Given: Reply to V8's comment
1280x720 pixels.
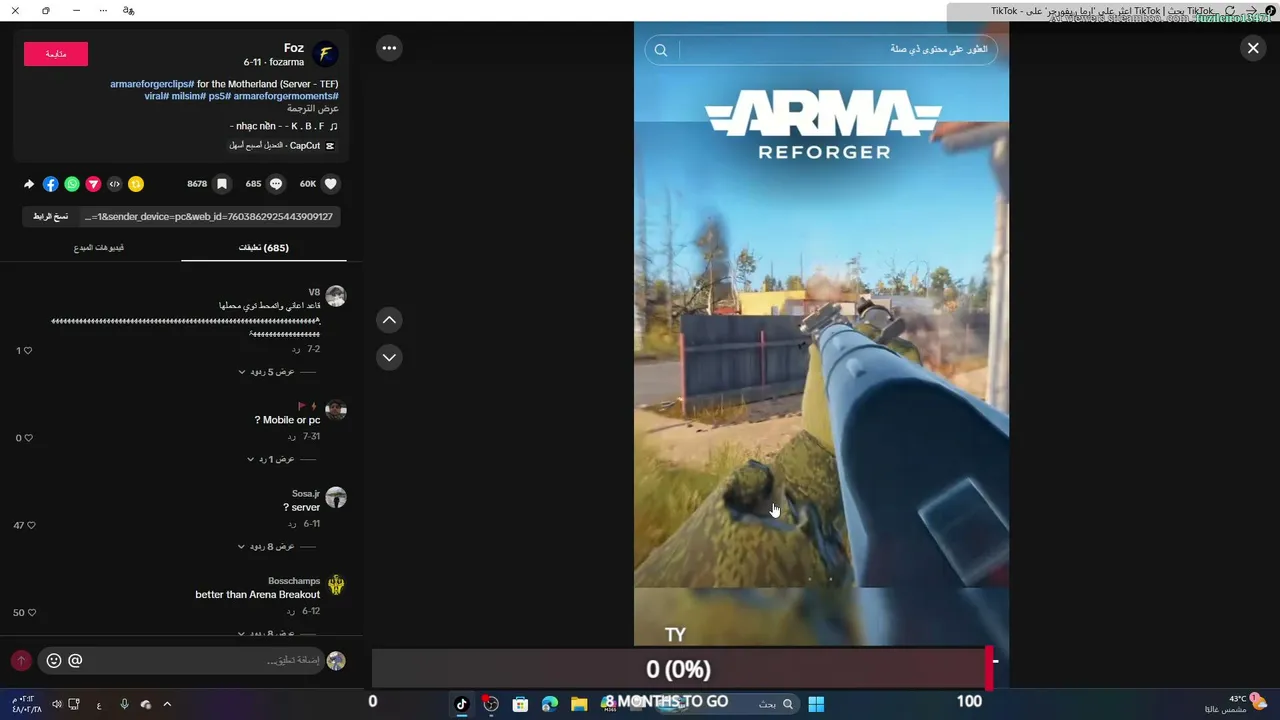Looking at the screenshot, I should 296,349.
